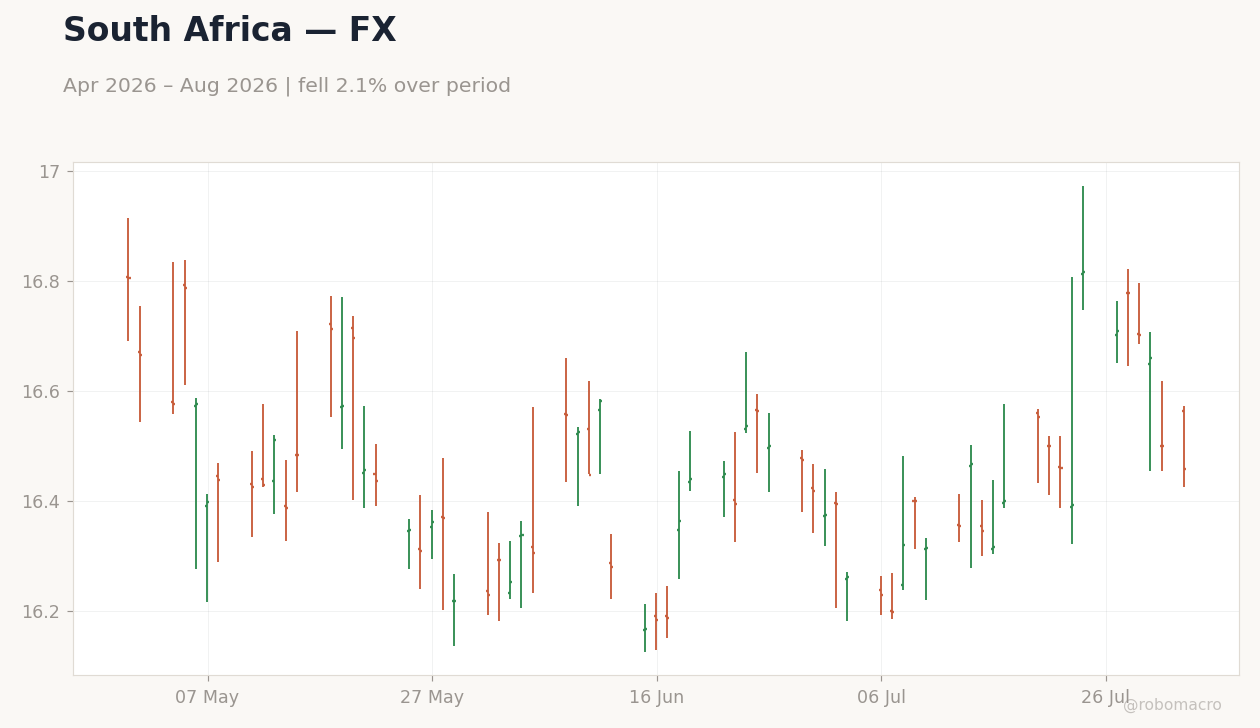This screenshot has width=1260, height=728.
Task: Click the 16.8 y-axis tick label
Action: [41, 282]
